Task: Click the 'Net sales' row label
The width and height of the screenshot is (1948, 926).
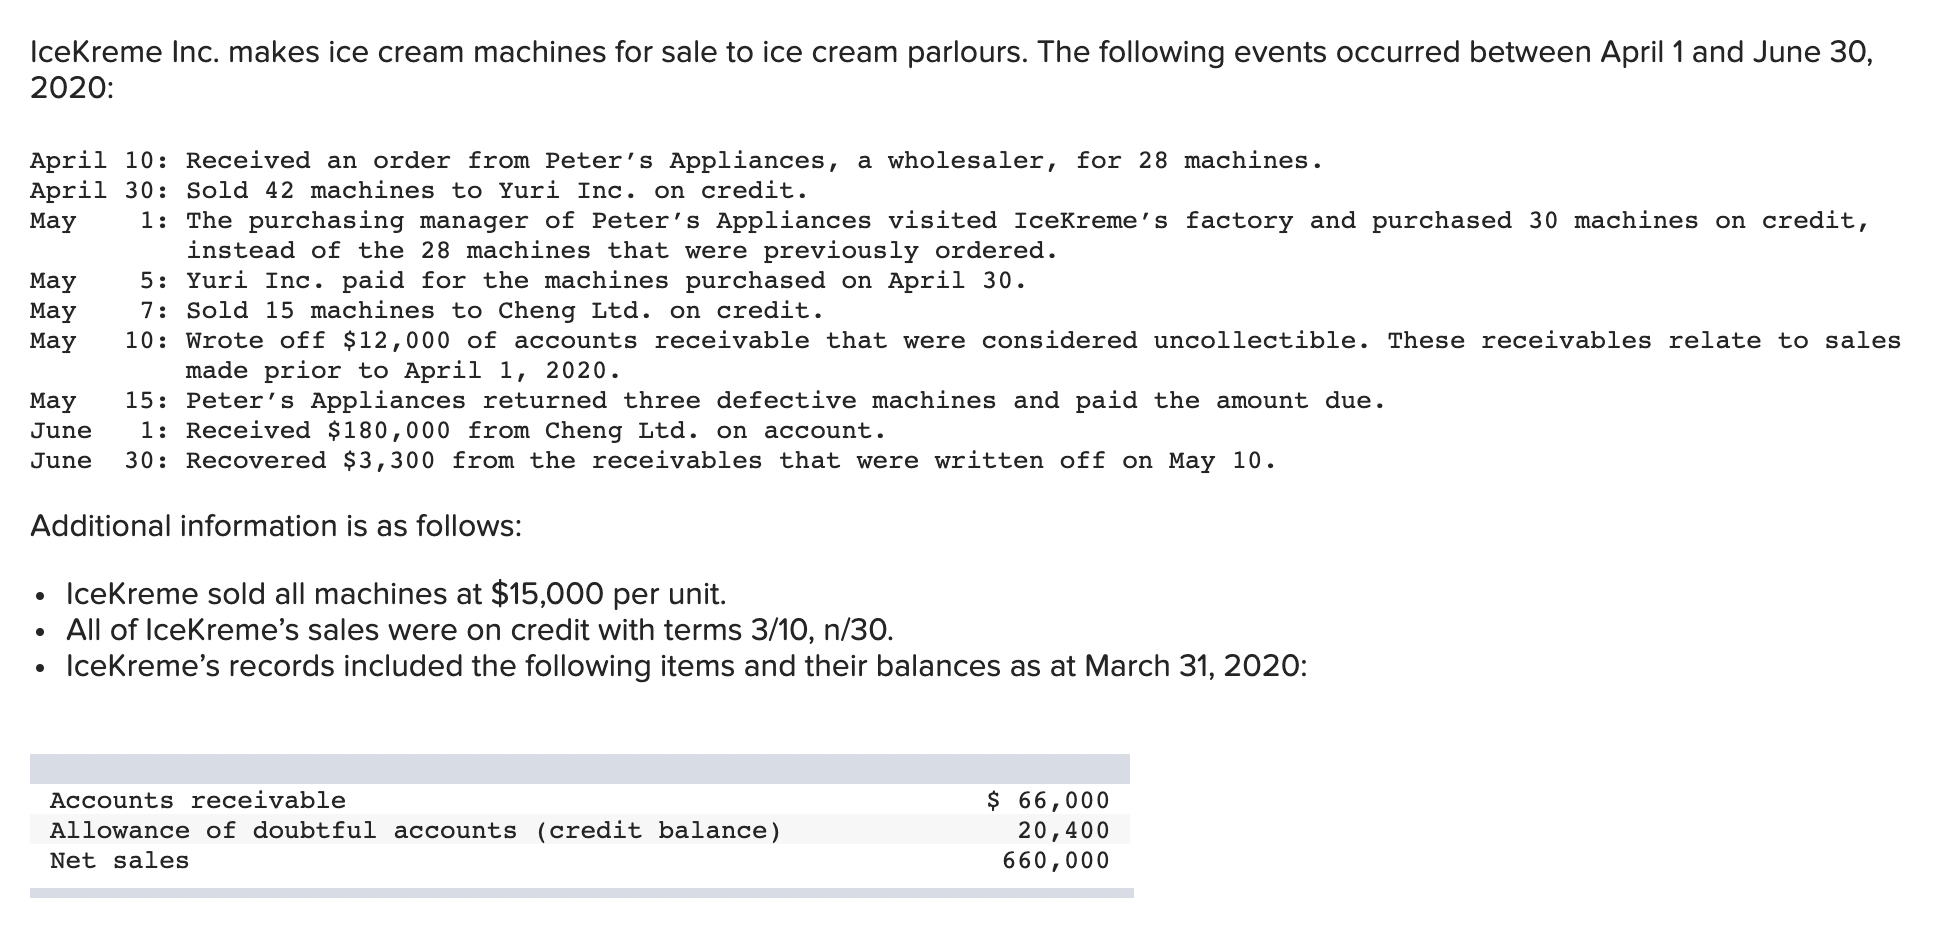Action: tap(120, 860)
